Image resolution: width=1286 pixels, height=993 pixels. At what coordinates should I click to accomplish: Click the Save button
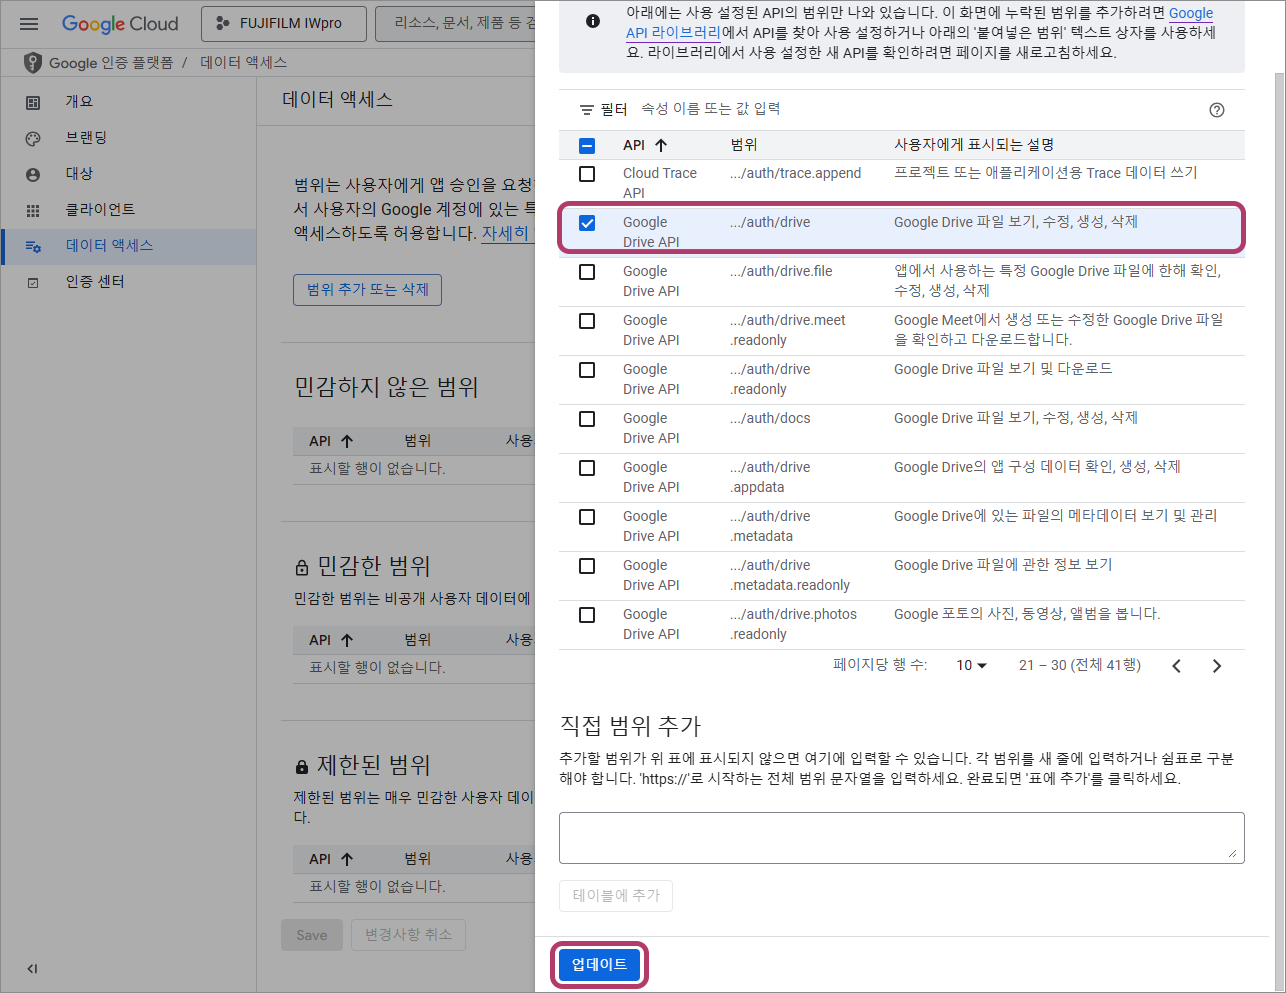point(312,935)
